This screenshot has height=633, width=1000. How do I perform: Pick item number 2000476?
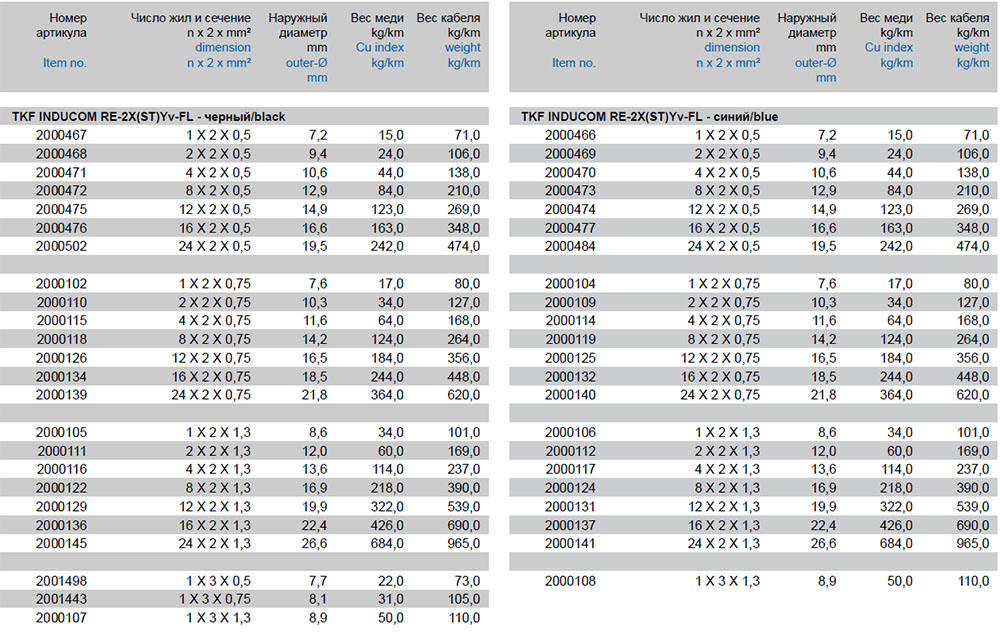[x=61, y=228]
